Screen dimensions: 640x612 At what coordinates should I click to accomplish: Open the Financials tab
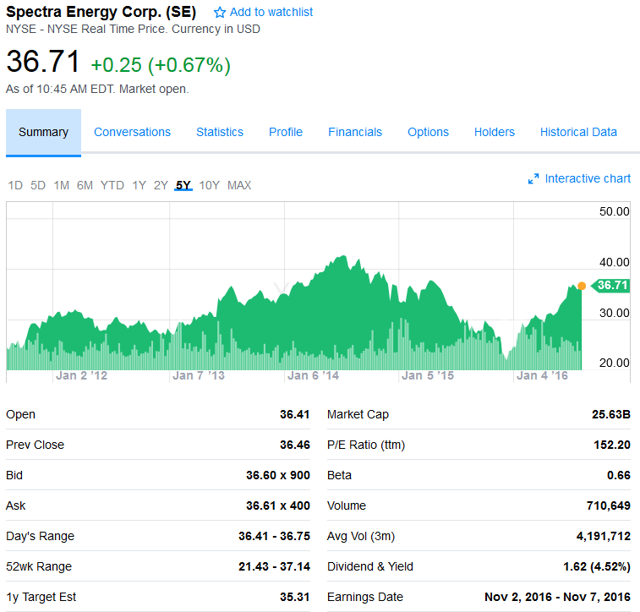click(x=355, y=132)
